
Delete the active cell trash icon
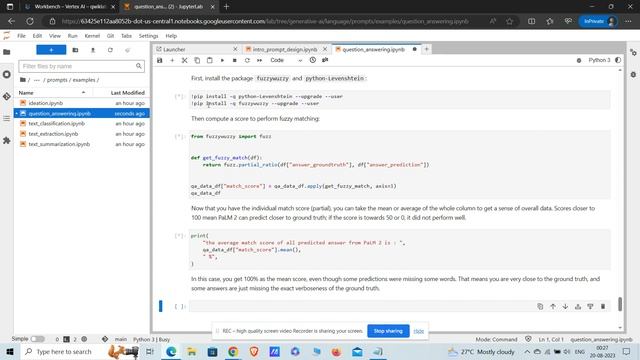click(x=603, y=307)
